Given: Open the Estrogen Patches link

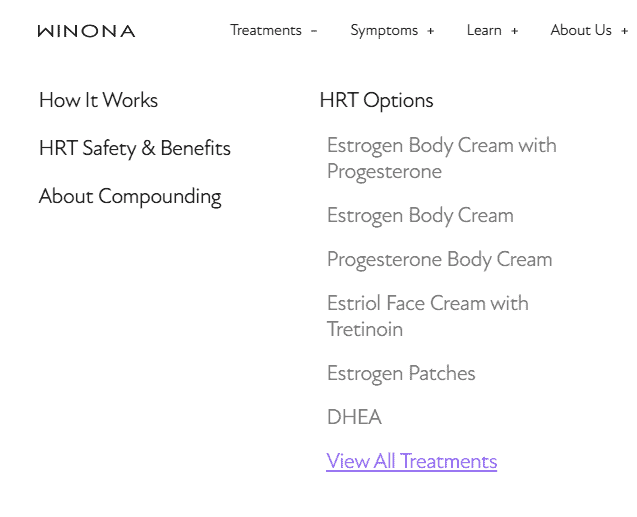Looking at the screenshot, I should pos(401,373).
